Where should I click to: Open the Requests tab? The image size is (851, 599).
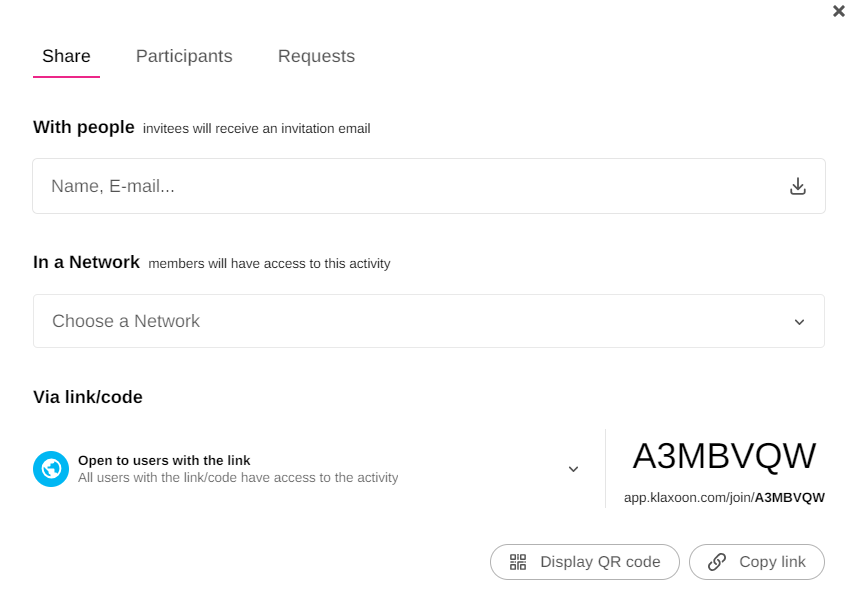pos(316,56)
